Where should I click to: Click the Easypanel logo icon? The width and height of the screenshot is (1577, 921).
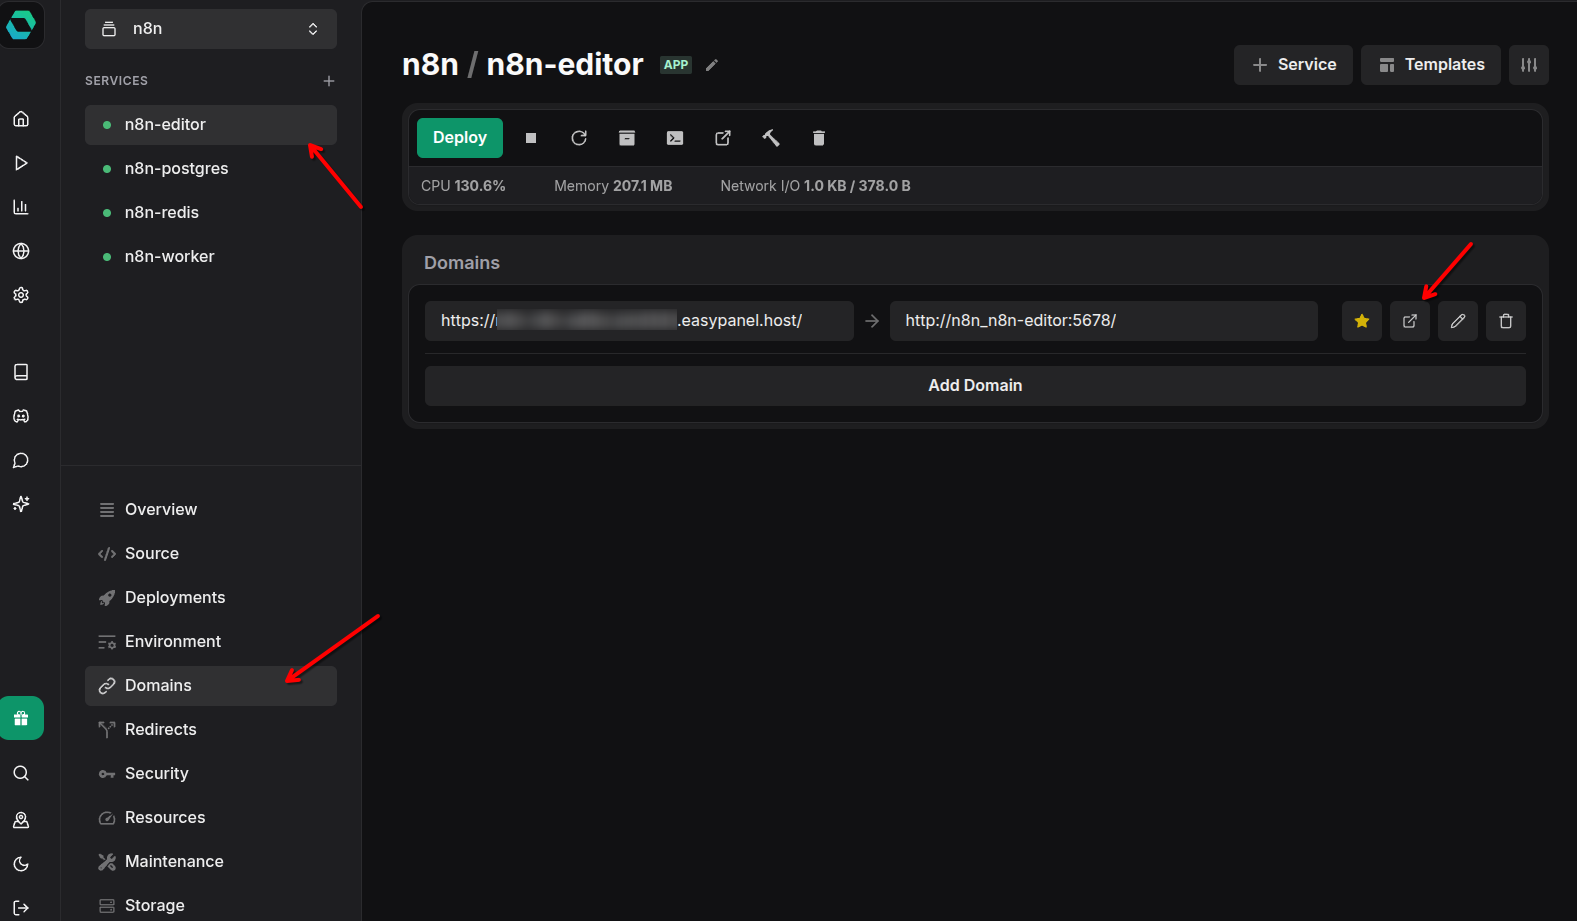(21, 24)
